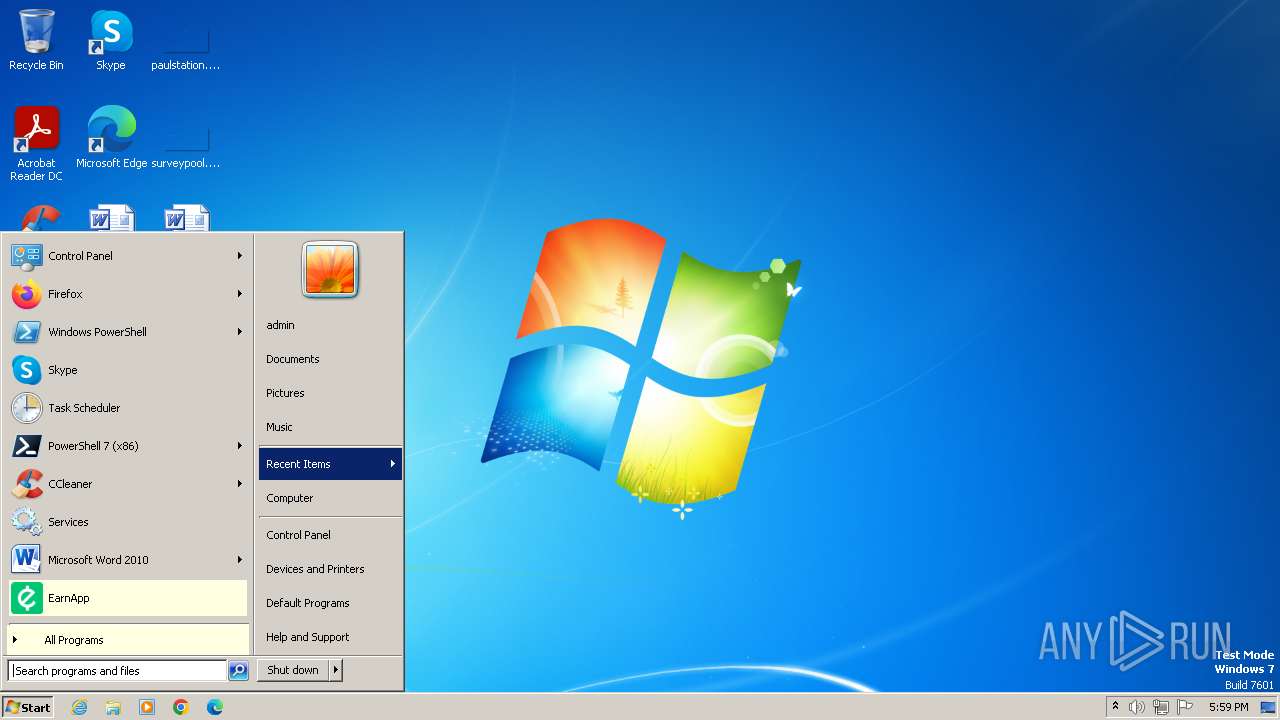Click the taskbar clock 5:59 PM
This screenshot has height=720, width=1280.
tap(1228, 707)
